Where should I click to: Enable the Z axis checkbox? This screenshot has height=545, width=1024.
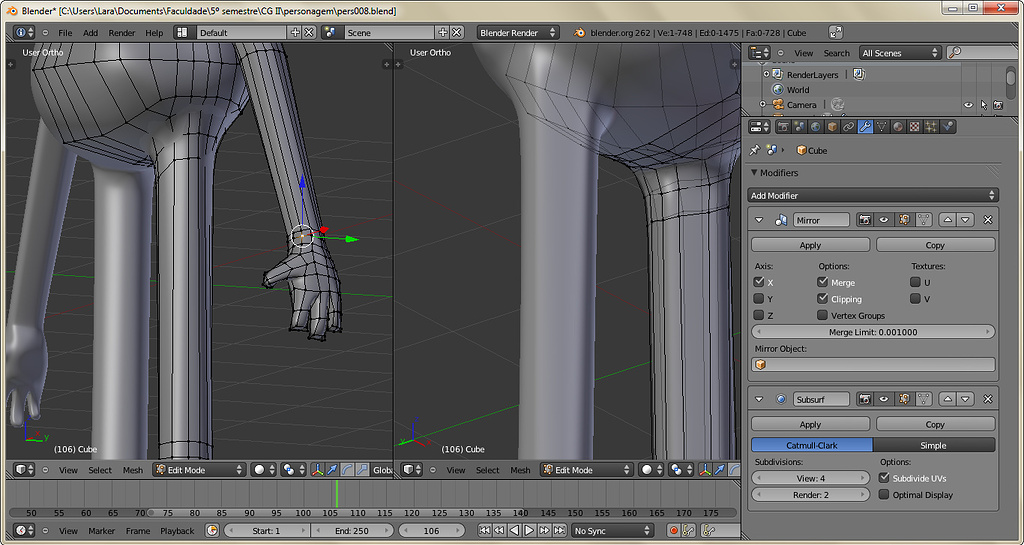[759, 315]
